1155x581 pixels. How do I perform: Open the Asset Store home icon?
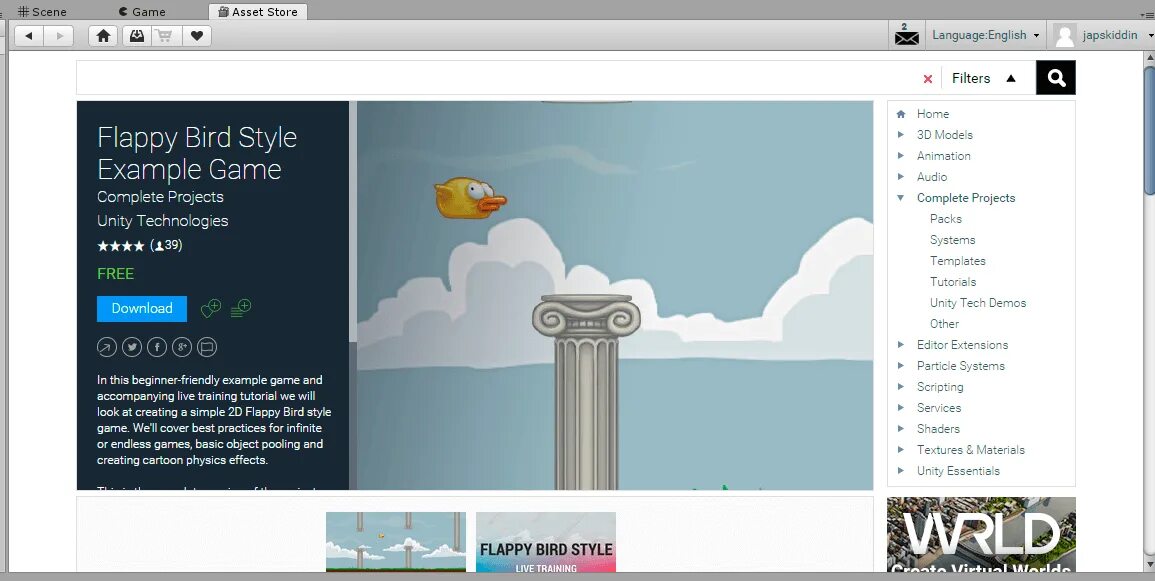coord(104,35)
